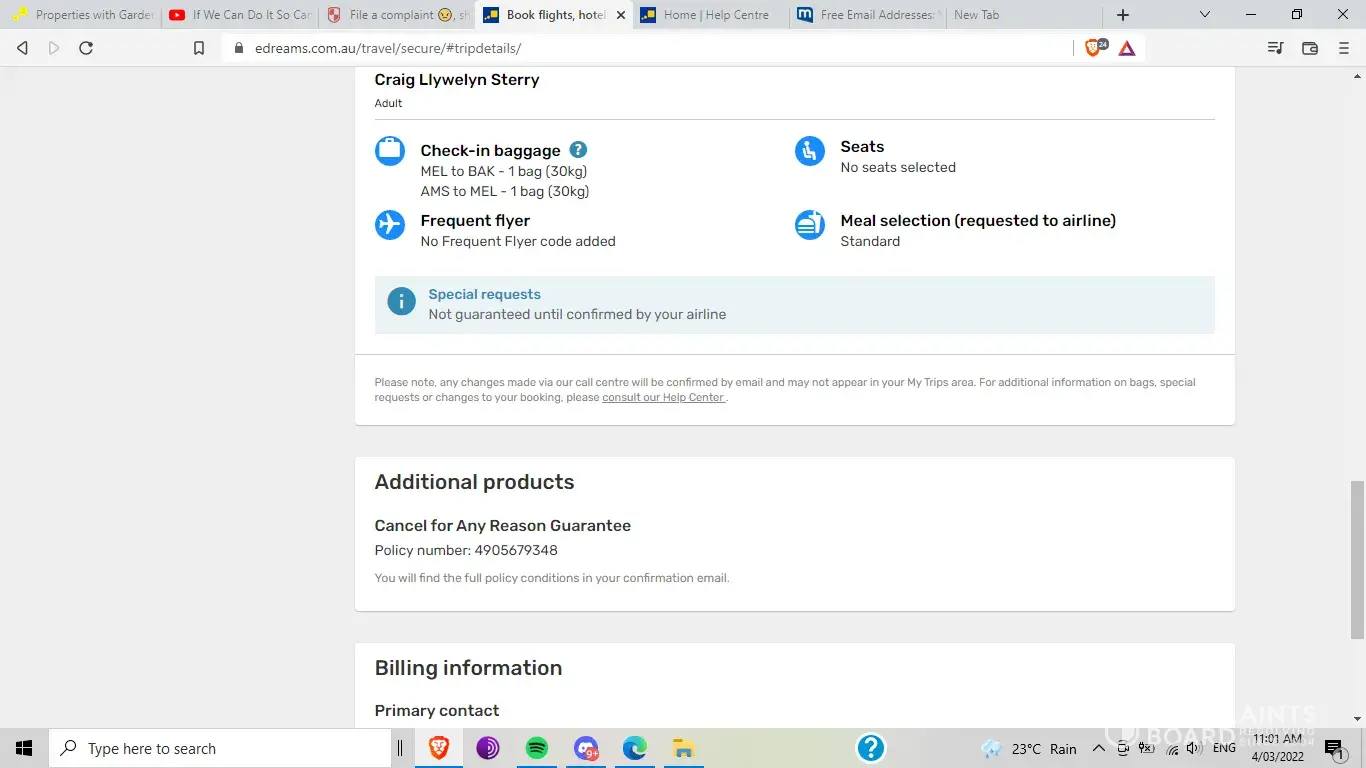
Task: Open the Brave Shields lion icon
Action: pos(1094,48)
